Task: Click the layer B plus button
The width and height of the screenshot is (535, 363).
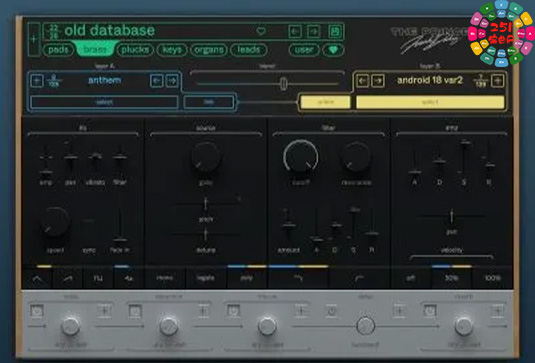Action: [497, 81]
